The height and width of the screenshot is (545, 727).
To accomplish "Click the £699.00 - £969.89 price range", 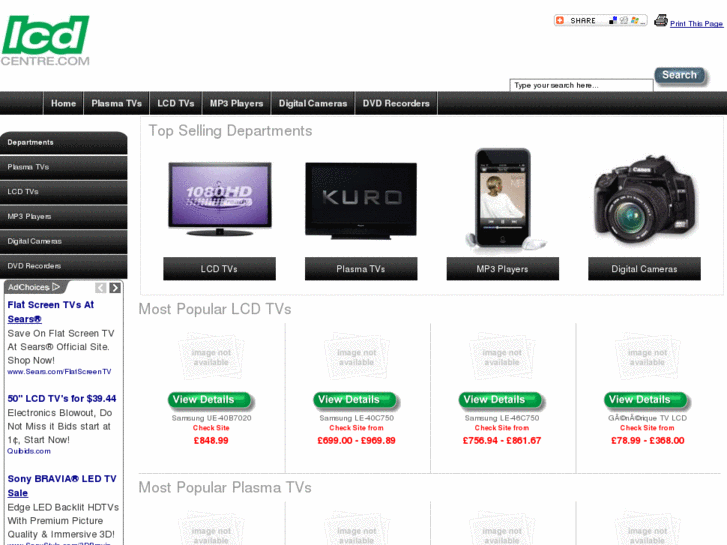I will click(x=356, y=441).
